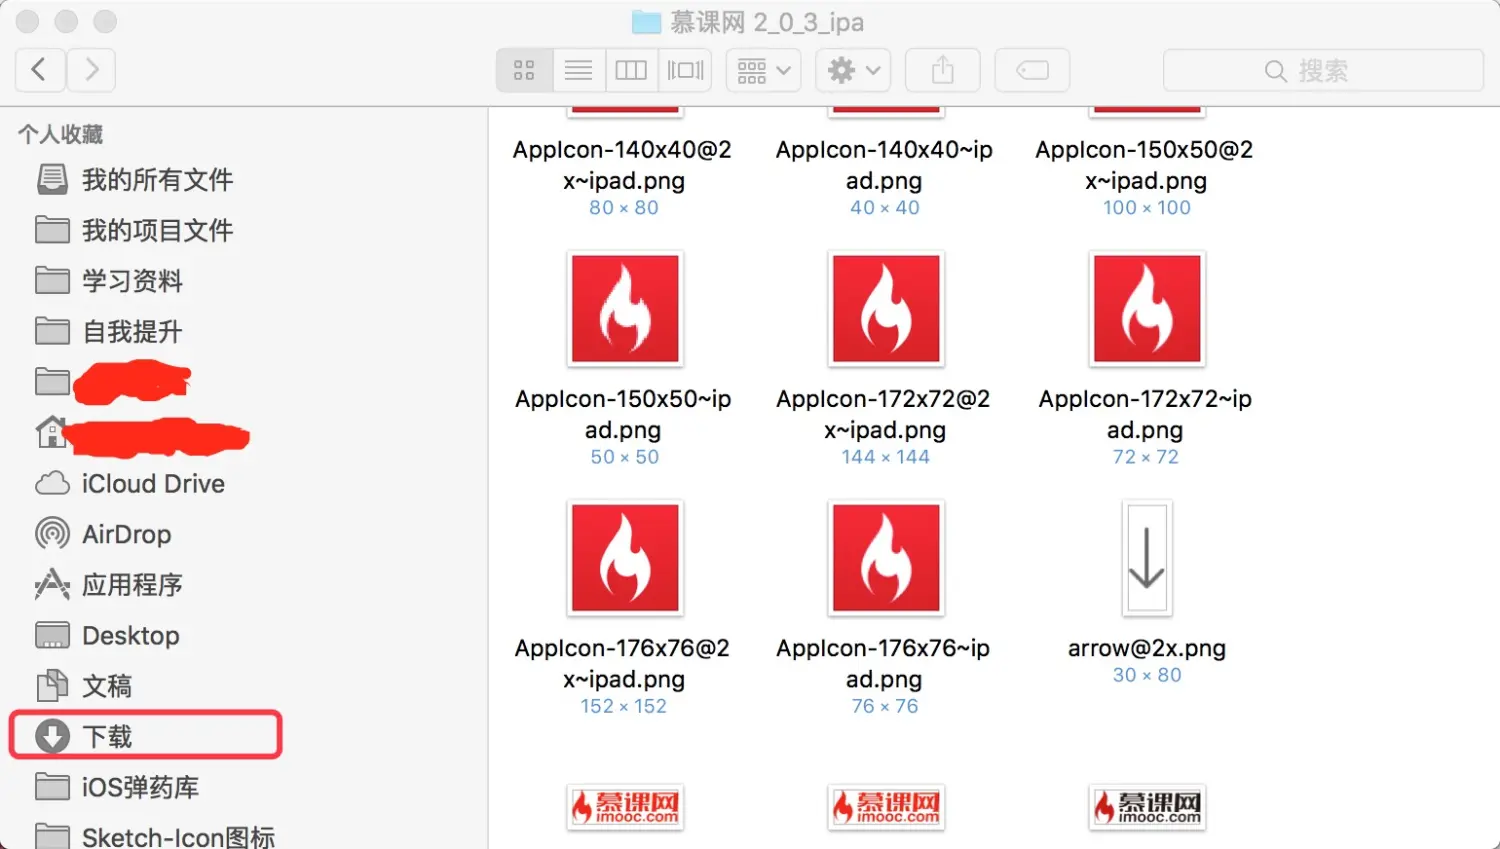Open the item arrangement dropdown
The width and height of the screenshot is (1500, 849).
coord(762,70)
